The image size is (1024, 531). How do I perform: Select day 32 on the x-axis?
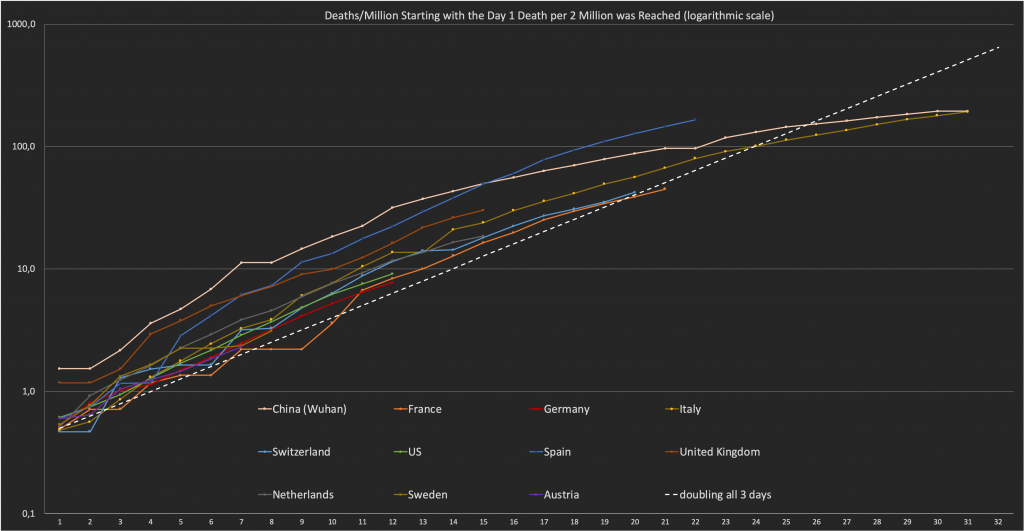(x=997, y=522)
